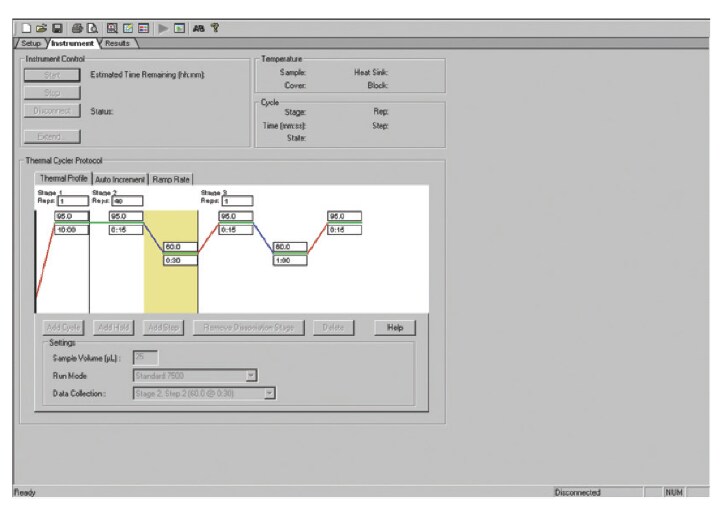Save the document with the floppy disk icon
This screenshot has height=514, width=724.
tap(57, 28)
